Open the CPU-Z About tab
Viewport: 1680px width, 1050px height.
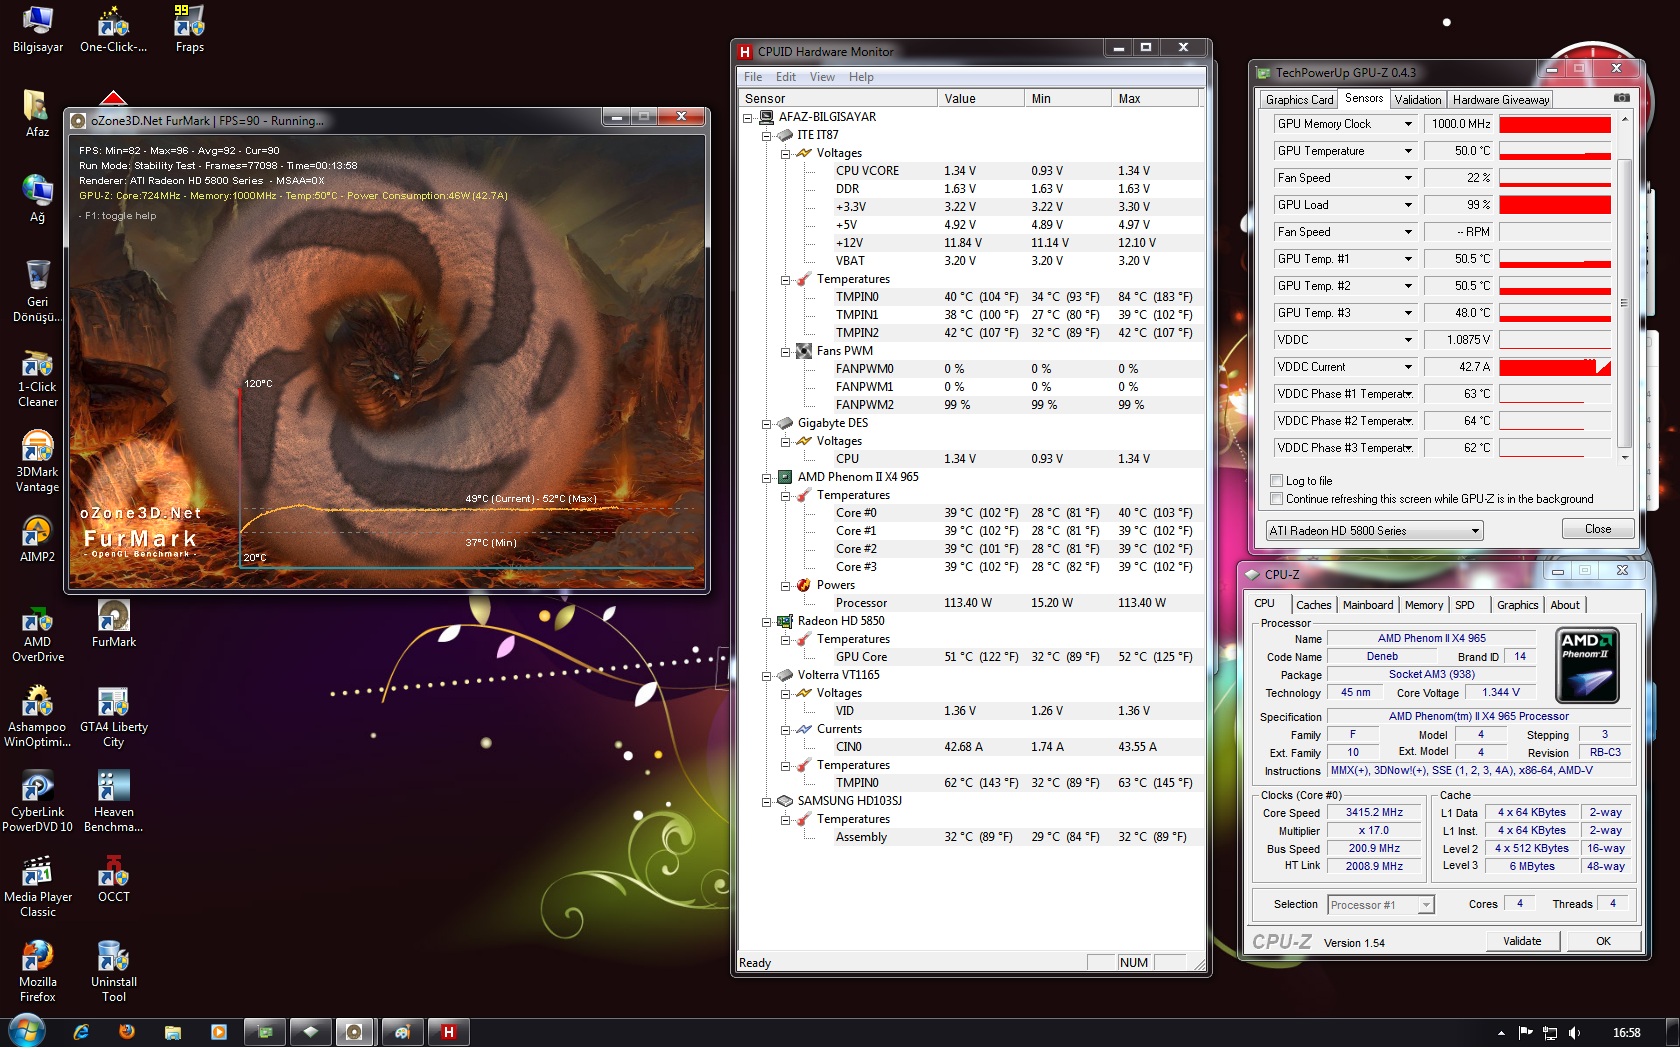pyautogui.click(x=1565, y=605)
